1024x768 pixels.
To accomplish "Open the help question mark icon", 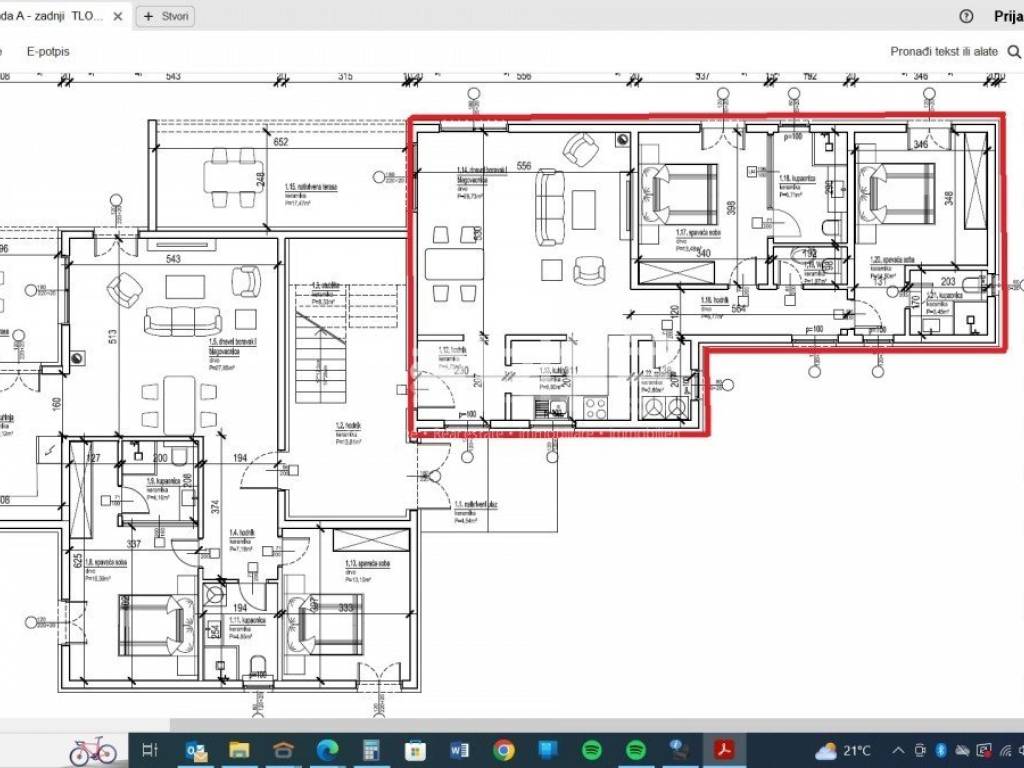I will pos(966,16).
